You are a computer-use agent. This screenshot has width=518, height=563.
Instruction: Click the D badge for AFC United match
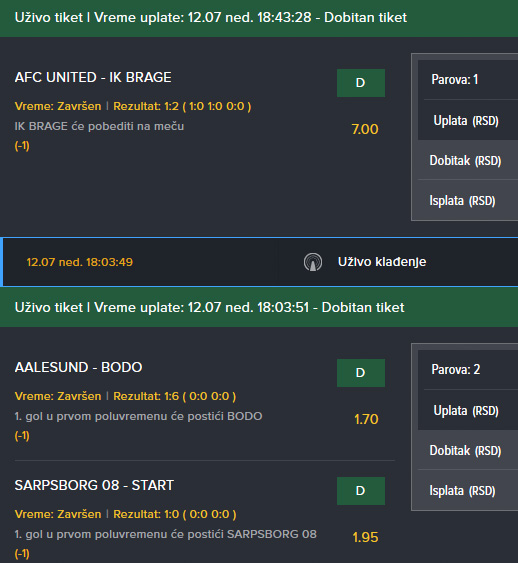tap(361, 83)
